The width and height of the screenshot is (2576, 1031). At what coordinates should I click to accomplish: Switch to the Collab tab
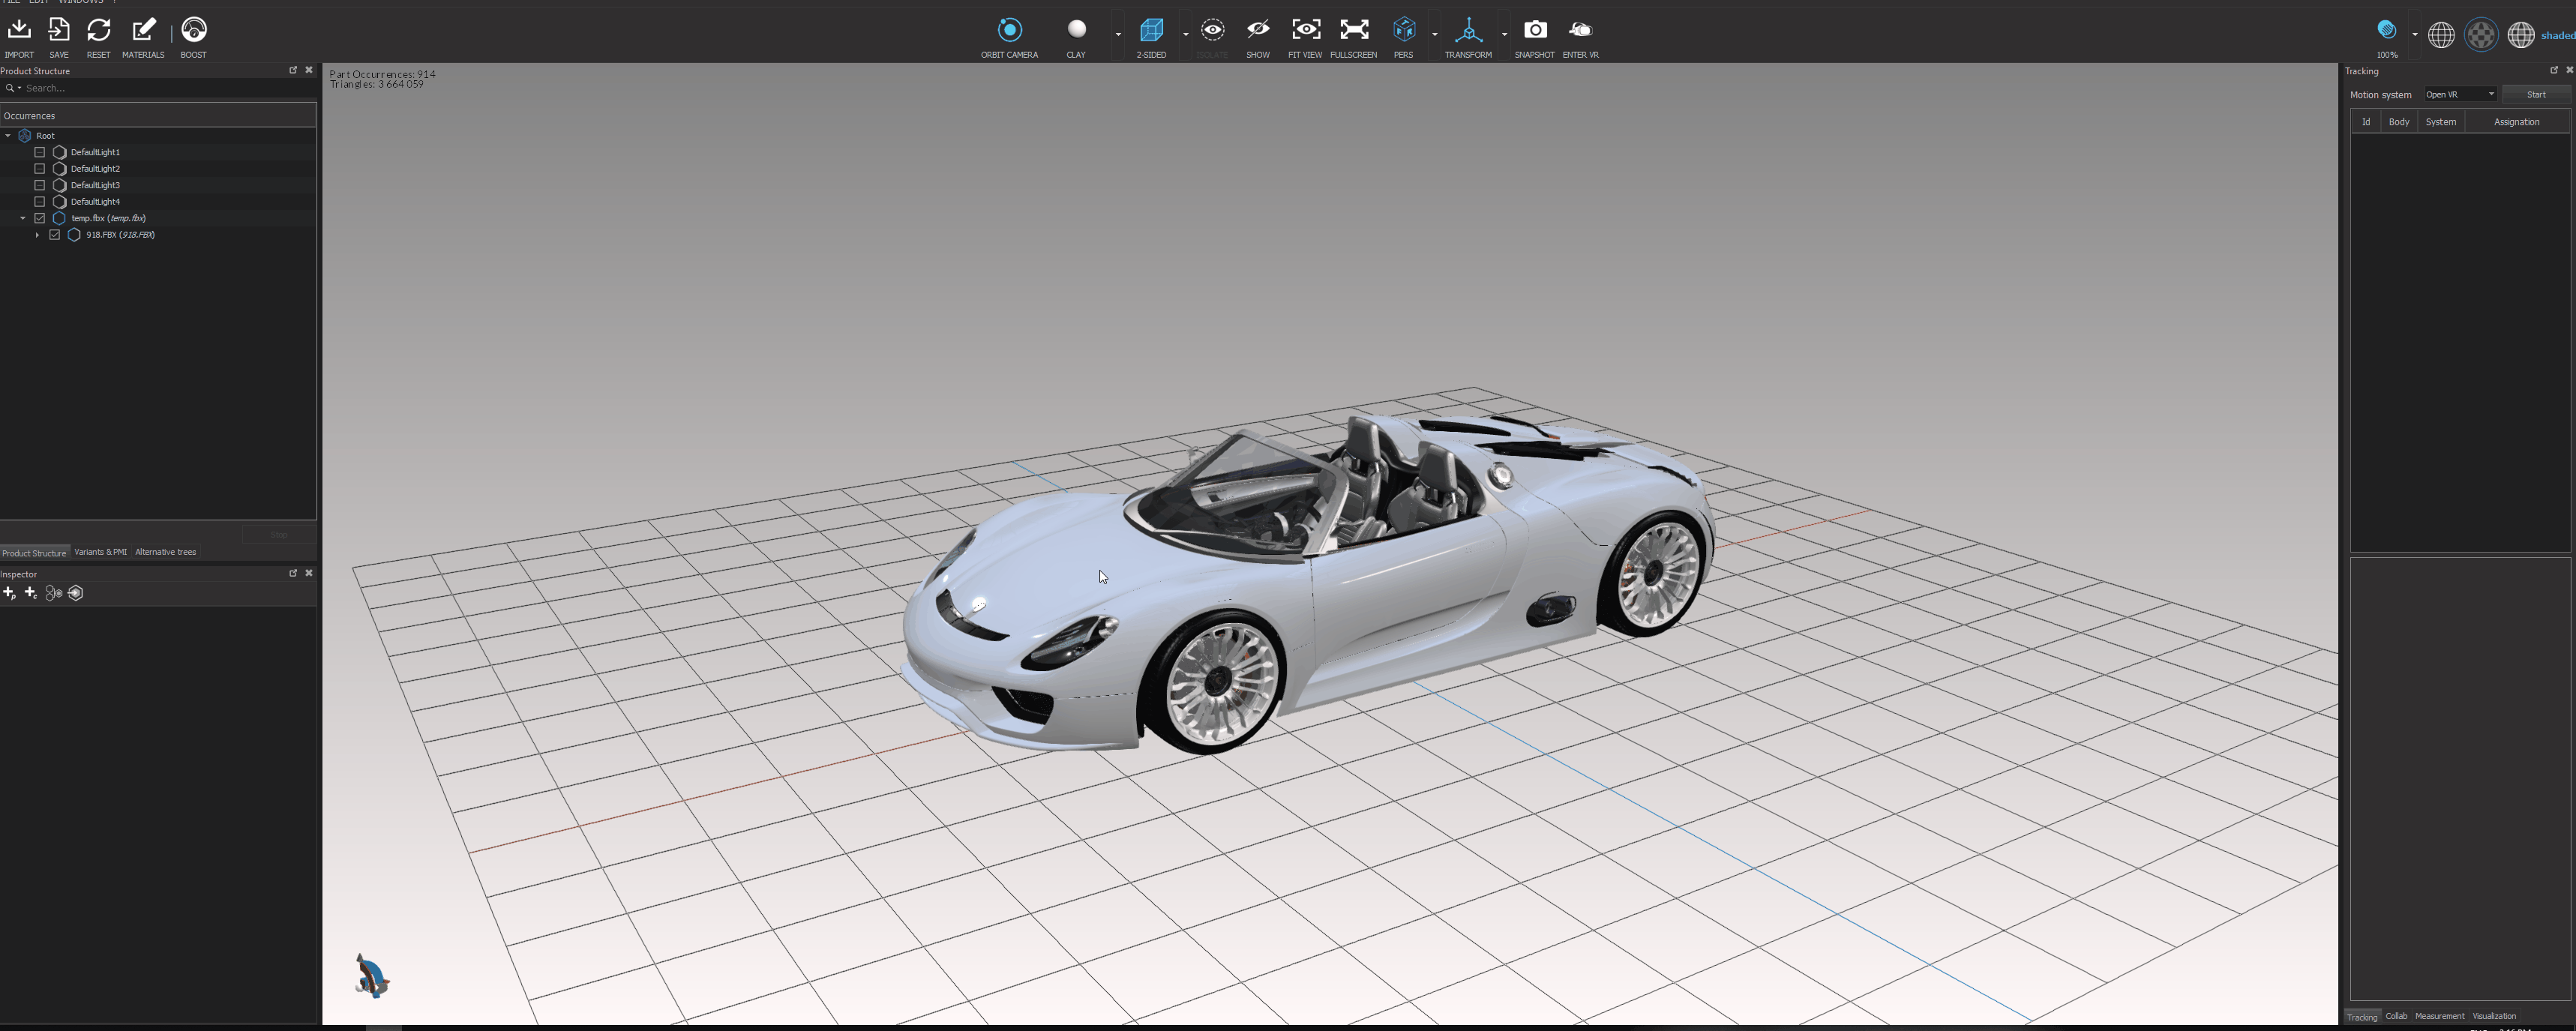coord(2396,1016)
